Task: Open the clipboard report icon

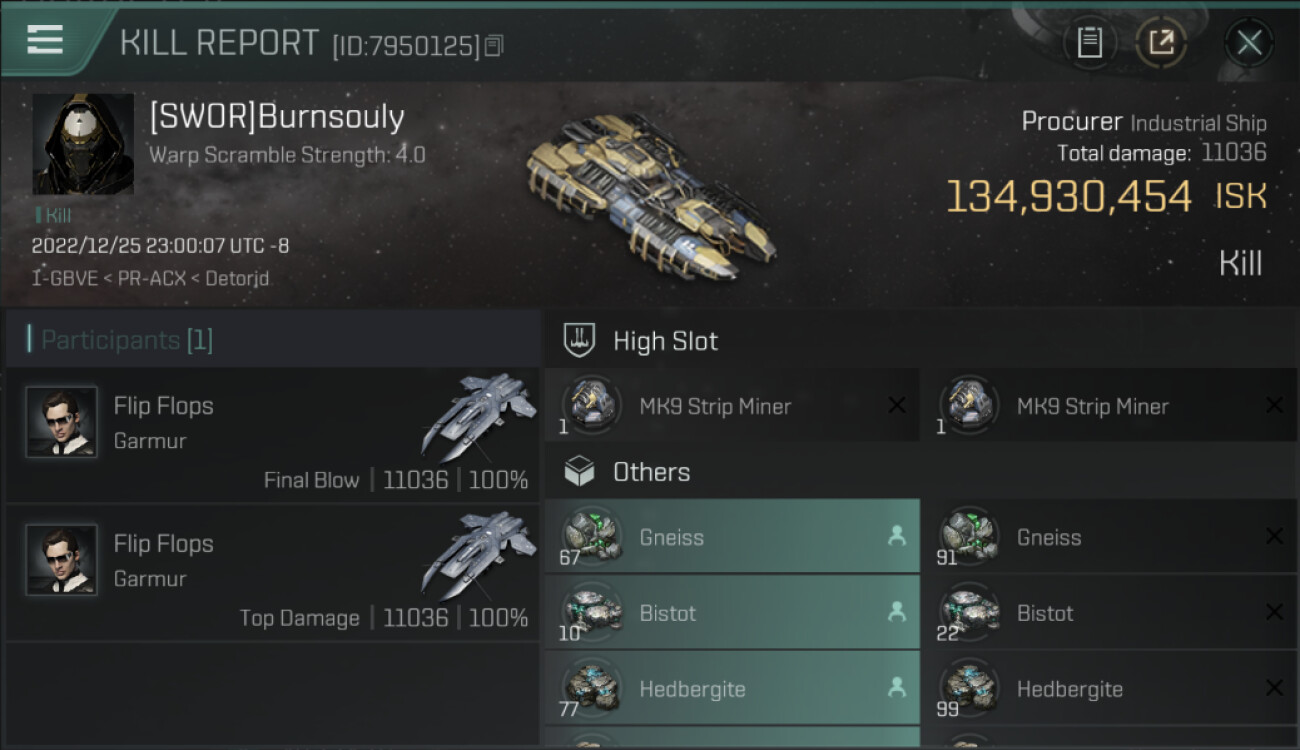Action: pyautogui.click(x=1089, y=43)
